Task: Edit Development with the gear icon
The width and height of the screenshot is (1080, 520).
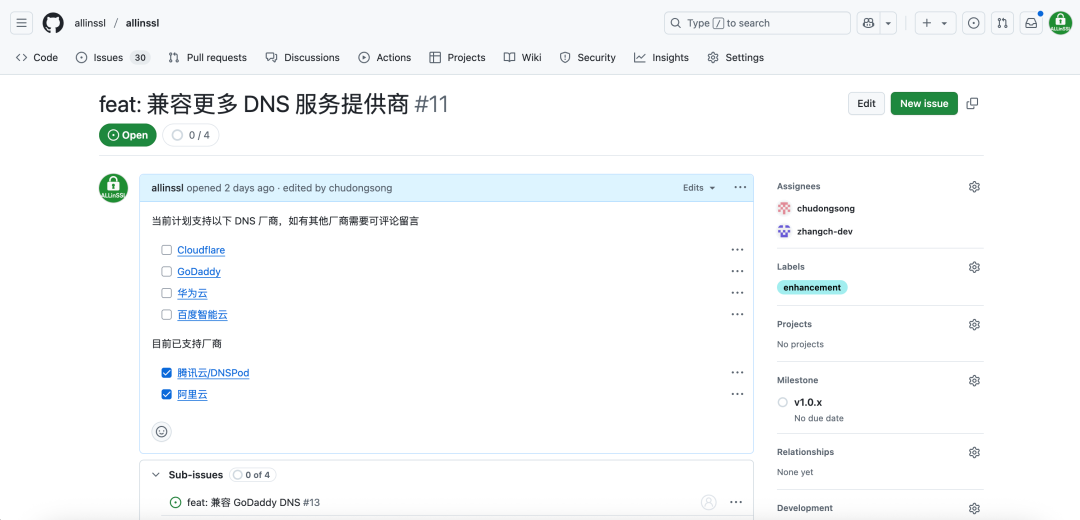Action: click(x=974, y=508)
